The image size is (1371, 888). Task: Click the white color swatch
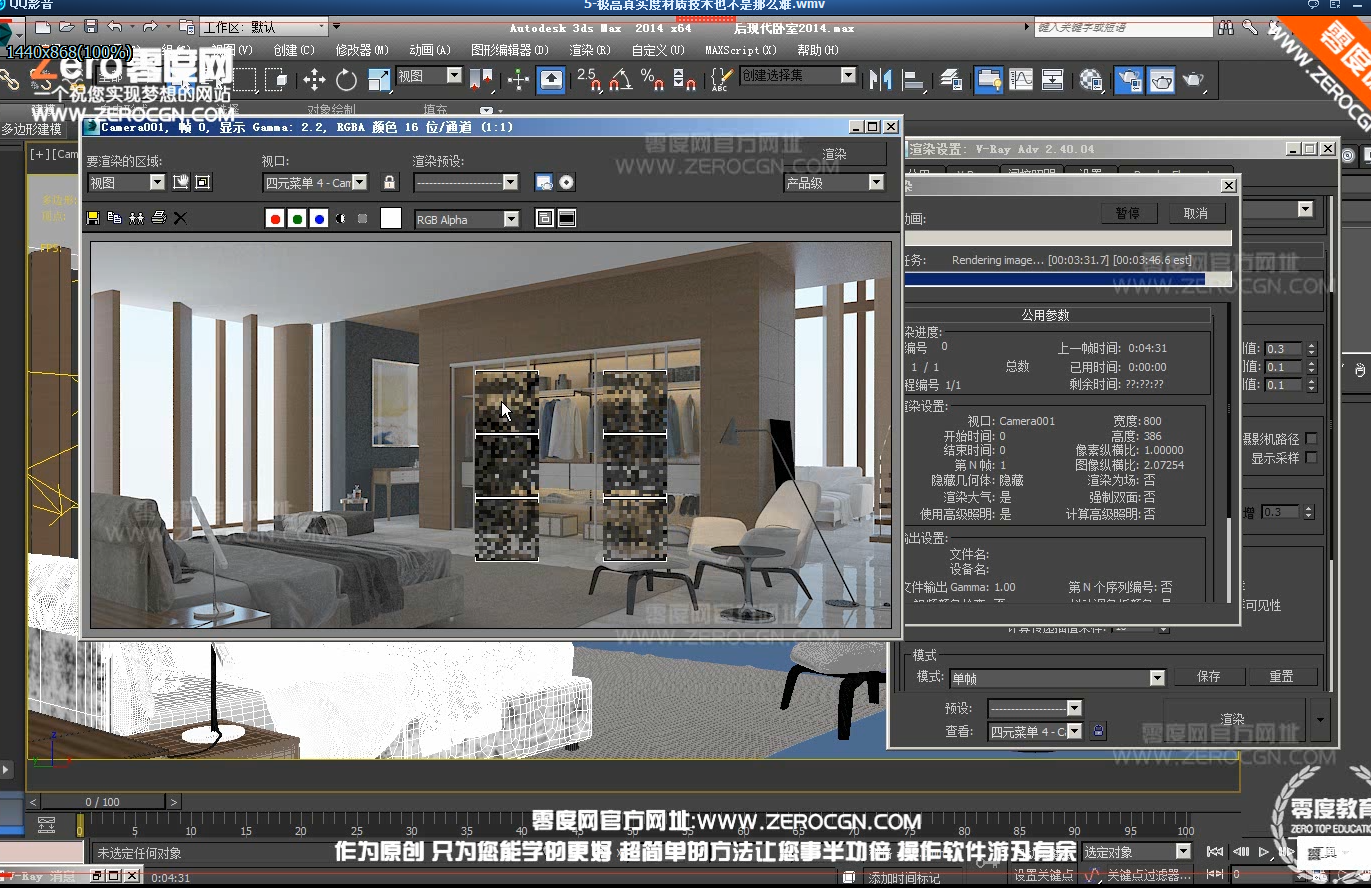pos(391,219)
